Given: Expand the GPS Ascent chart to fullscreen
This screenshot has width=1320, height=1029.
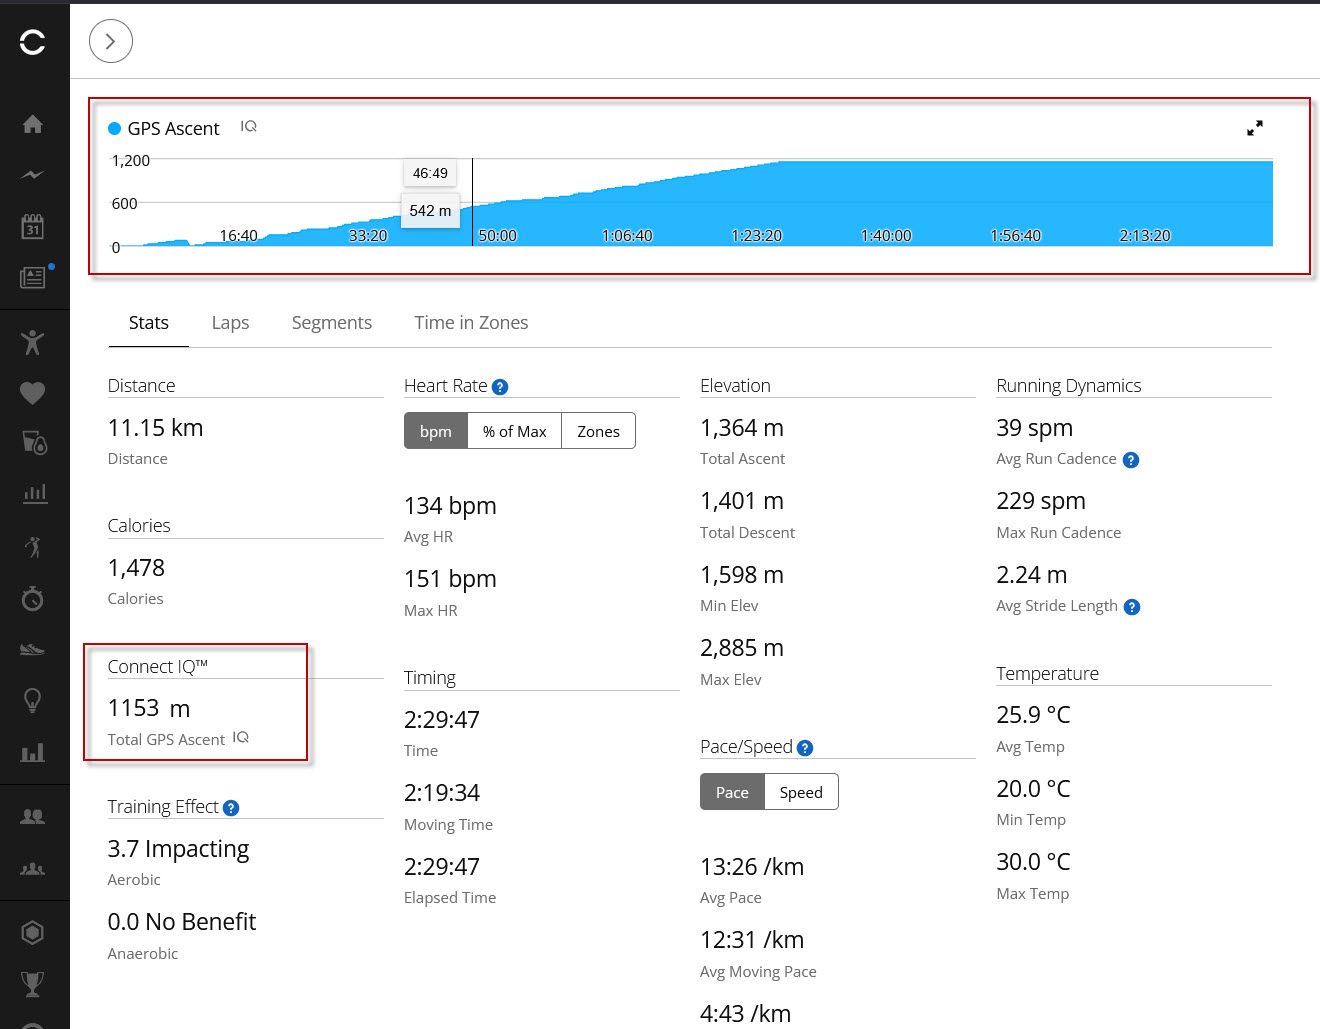Looking at the screenshot, I should [1255, 128].
